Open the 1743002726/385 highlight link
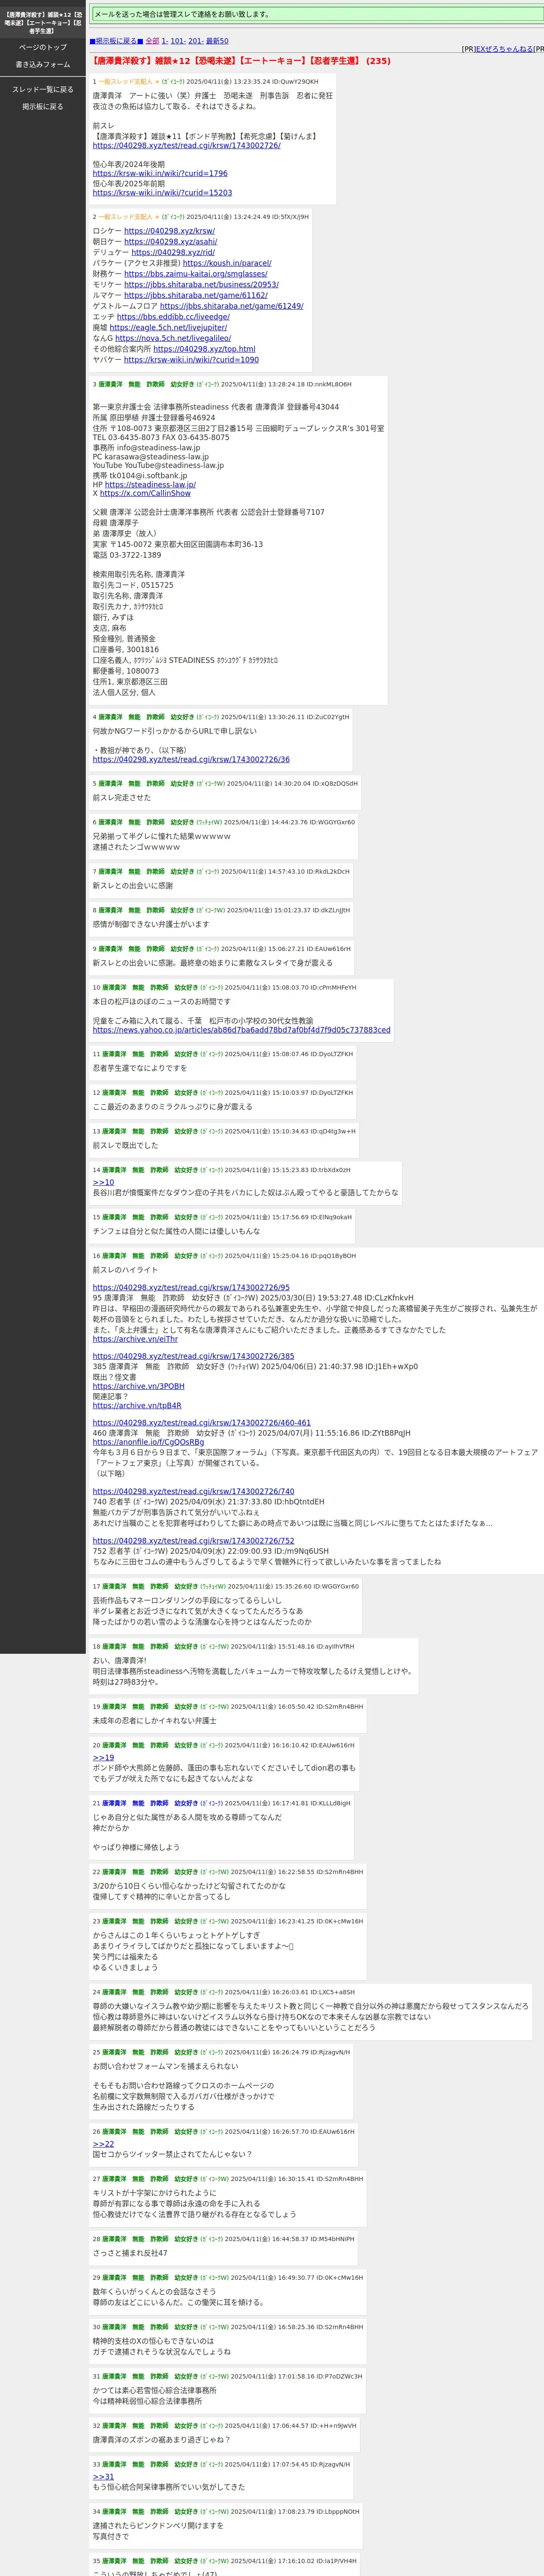The height and width of the screenshot is (2576, 544). [193, 1357]
